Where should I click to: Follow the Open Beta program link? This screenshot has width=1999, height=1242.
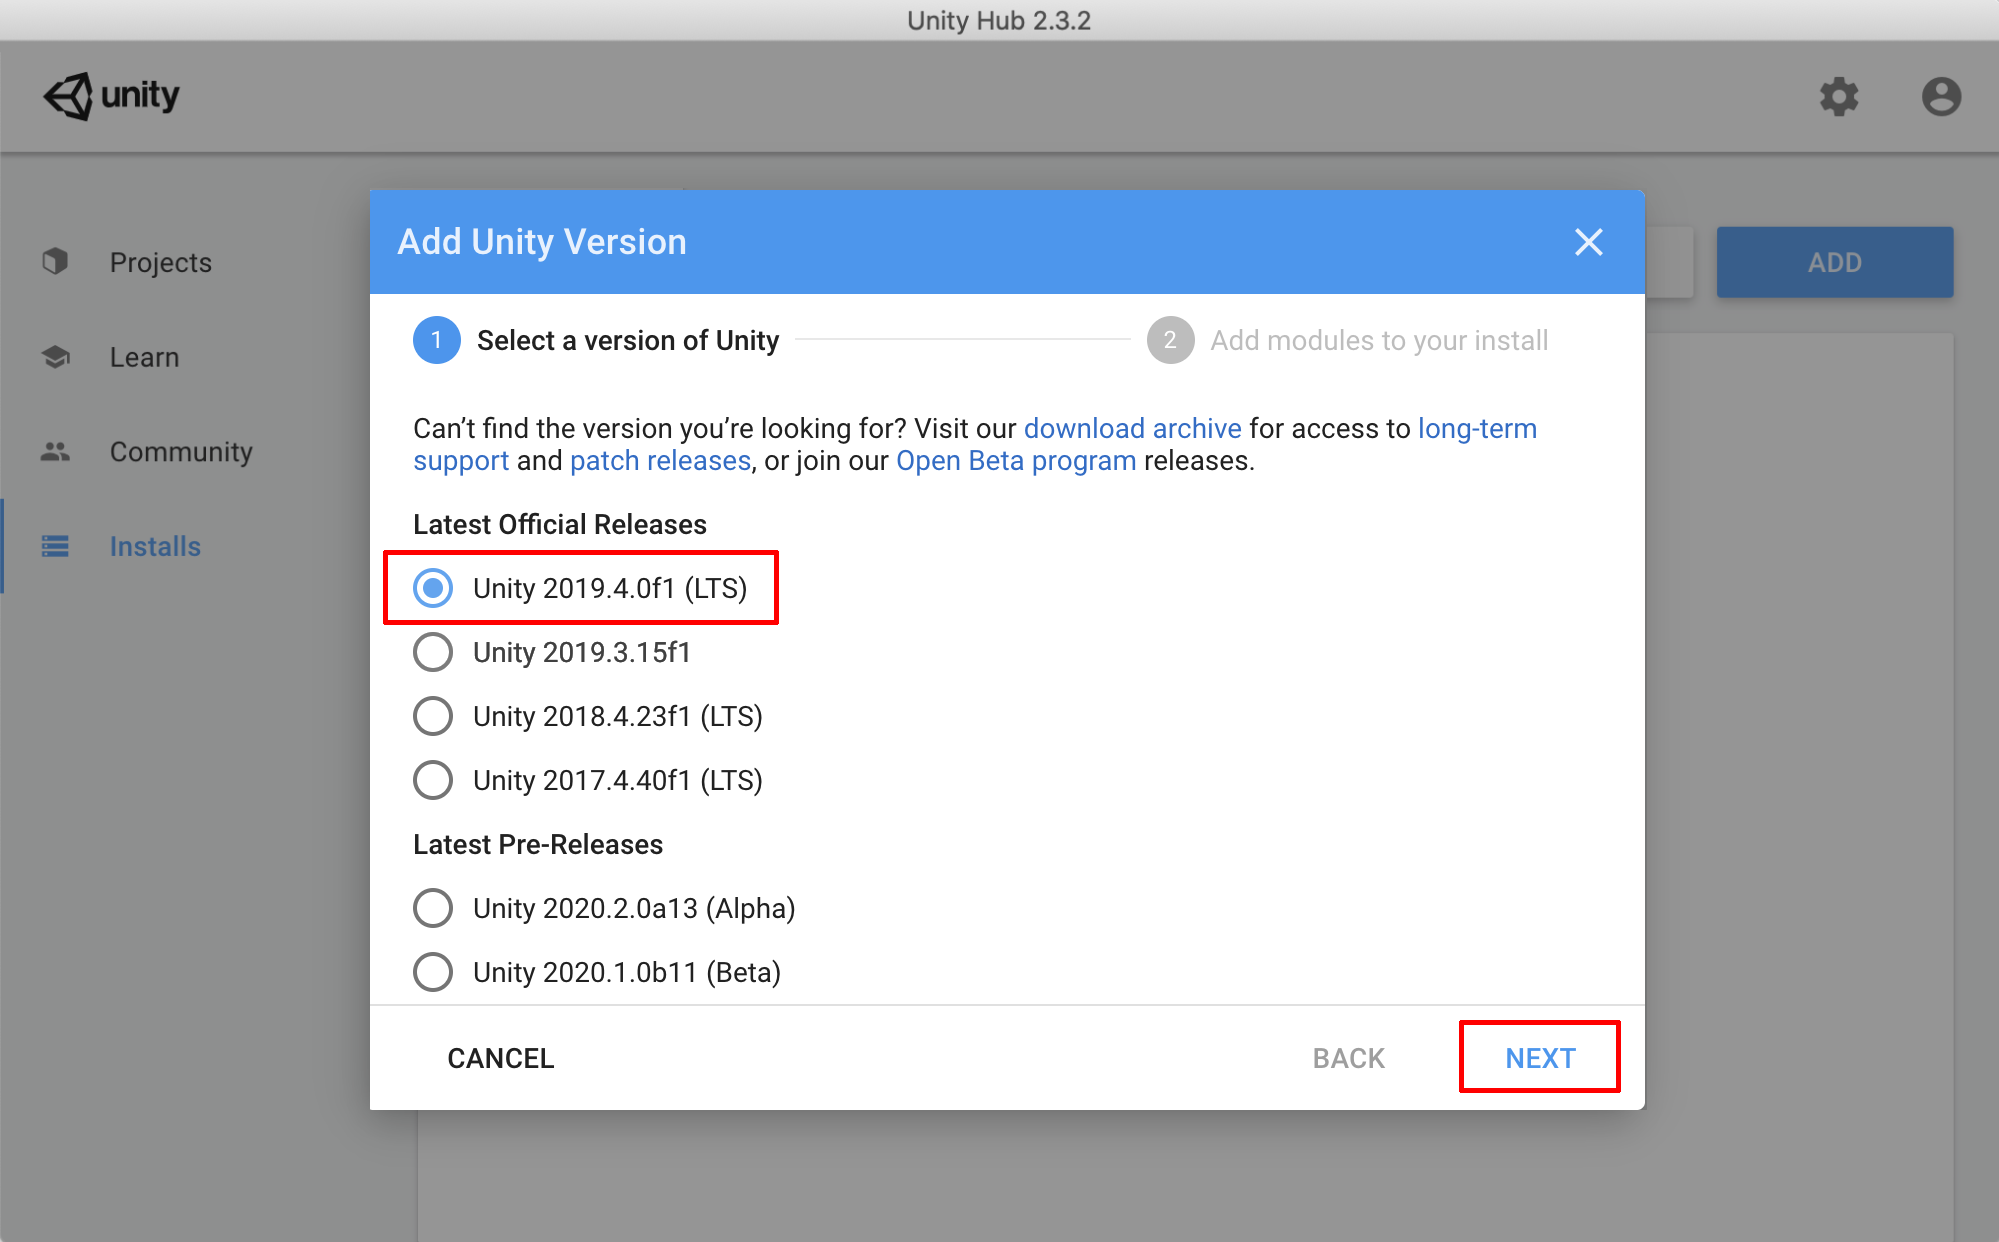[x=1015, y=461]
